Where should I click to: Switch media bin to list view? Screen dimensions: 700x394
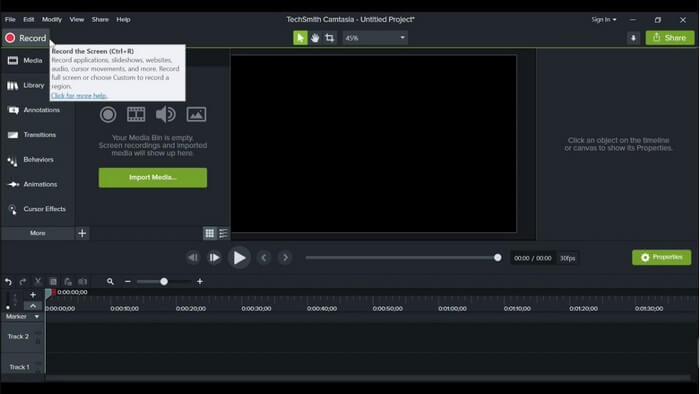coord(223,233)
